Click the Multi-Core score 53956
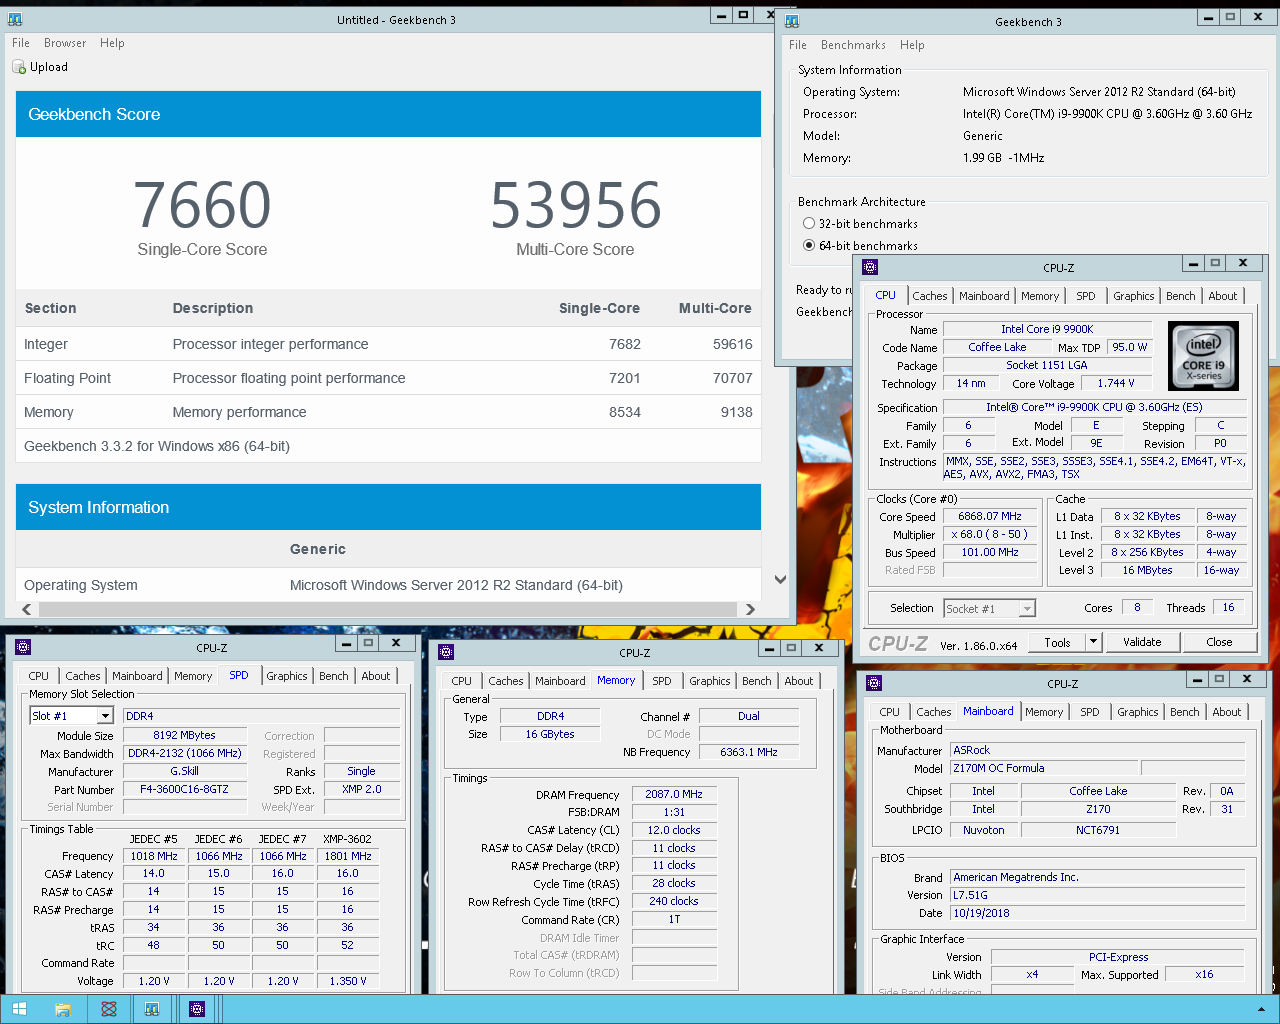 576,205
